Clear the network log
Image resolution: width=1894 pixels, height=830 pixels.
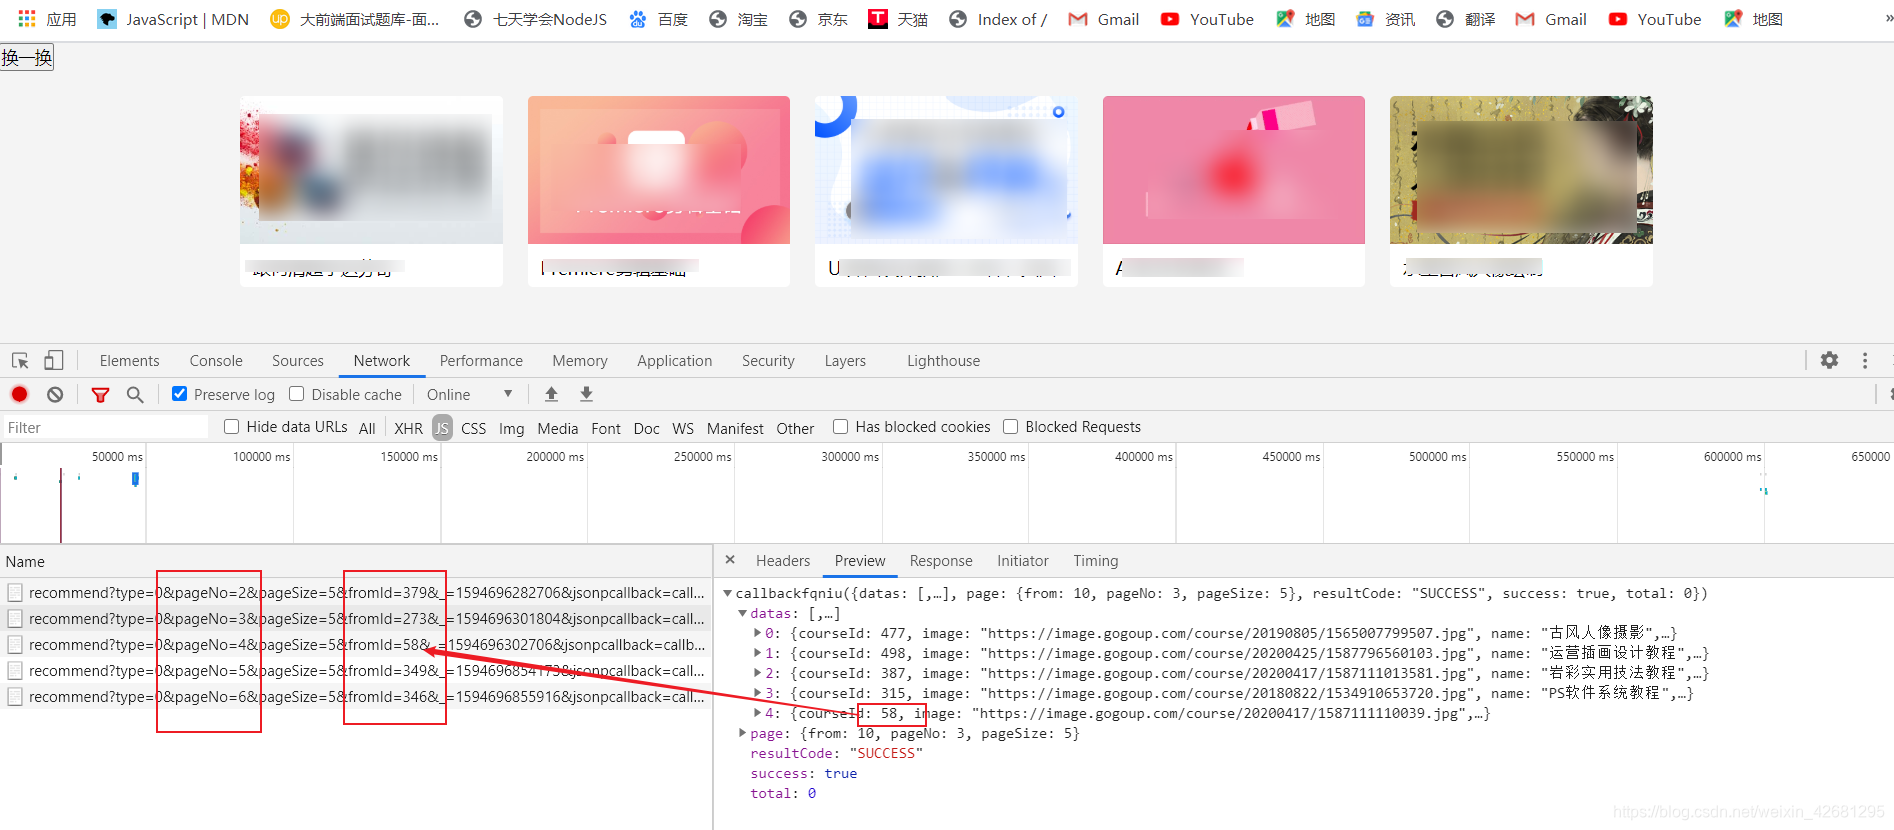[x=55, y=394]
